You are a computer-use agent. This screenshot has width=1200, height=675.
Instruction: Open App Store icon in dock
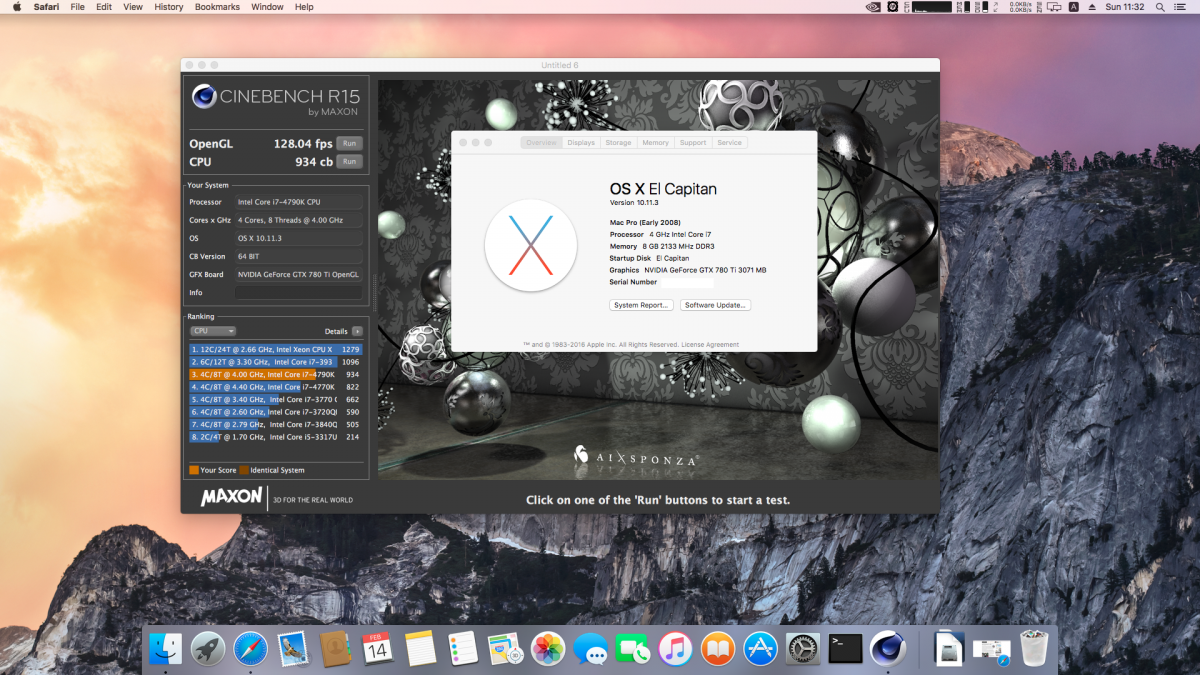click(x=761, y=649)
